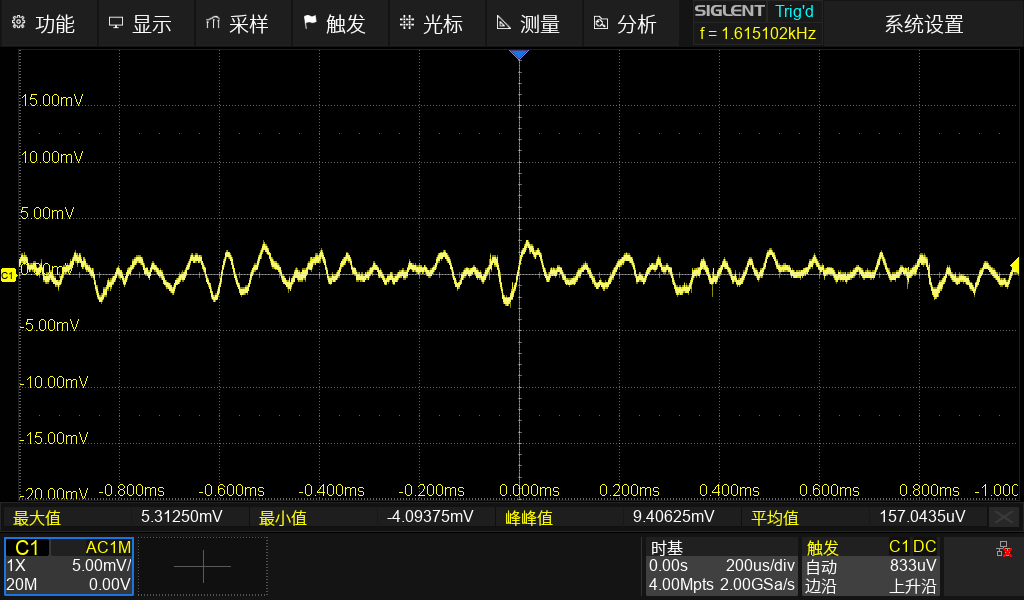Image resolution: width=1024 pixels, height=600 pixels.
Task: Click the 上升沿 rising slope label
Action: [x=912, y=586]
